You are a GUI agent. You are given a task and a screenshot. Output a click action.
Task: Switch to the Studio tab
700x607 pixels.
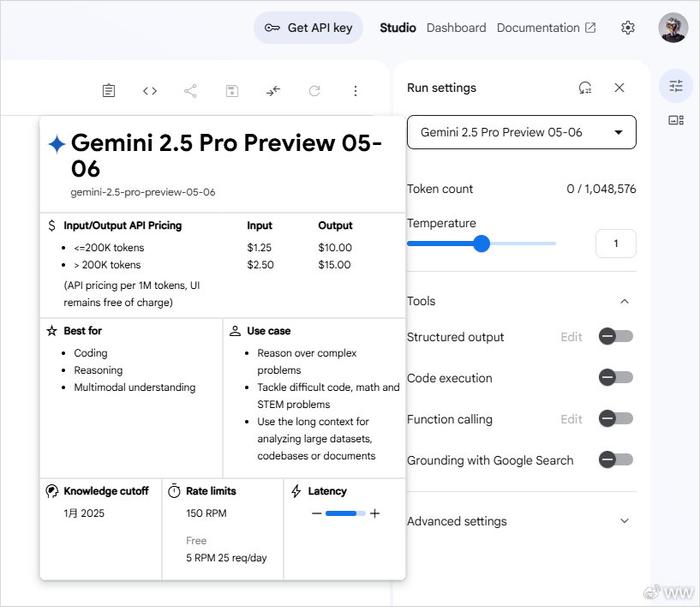(398, 28)
